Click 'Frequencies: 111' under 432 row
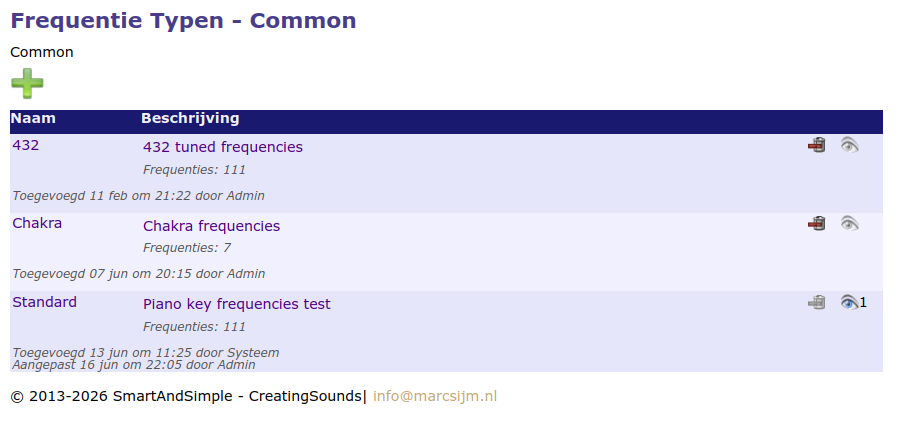 (194, 170)
